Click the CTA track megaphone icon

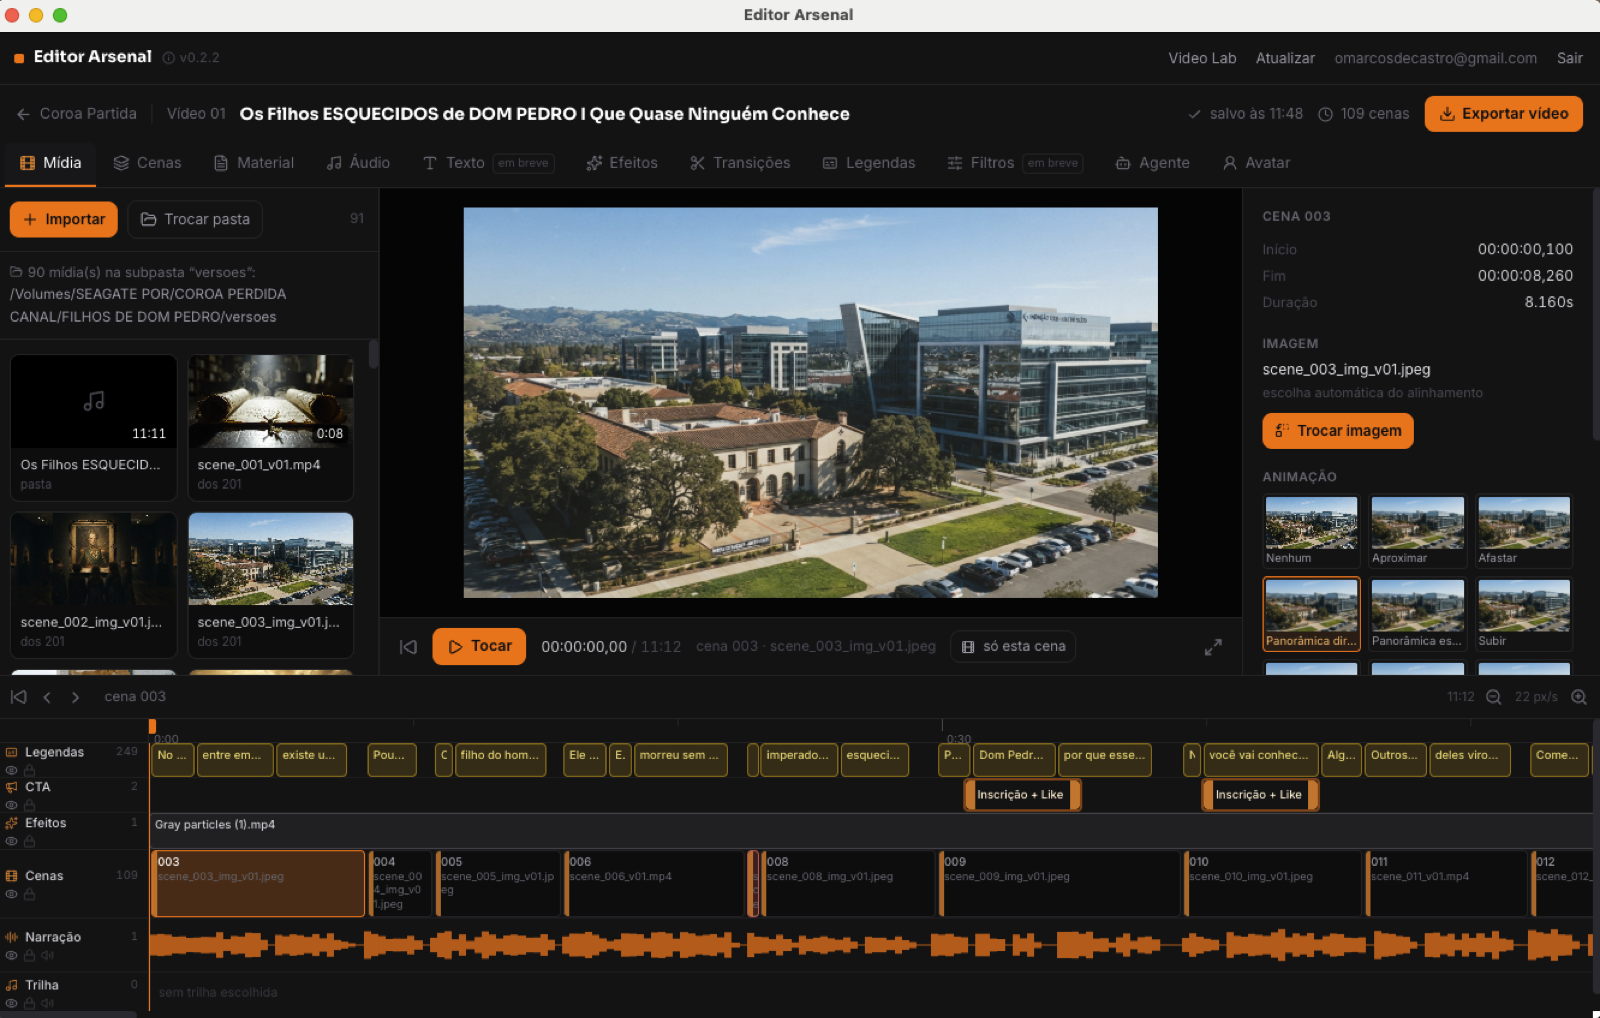click(x=12, y=787)
